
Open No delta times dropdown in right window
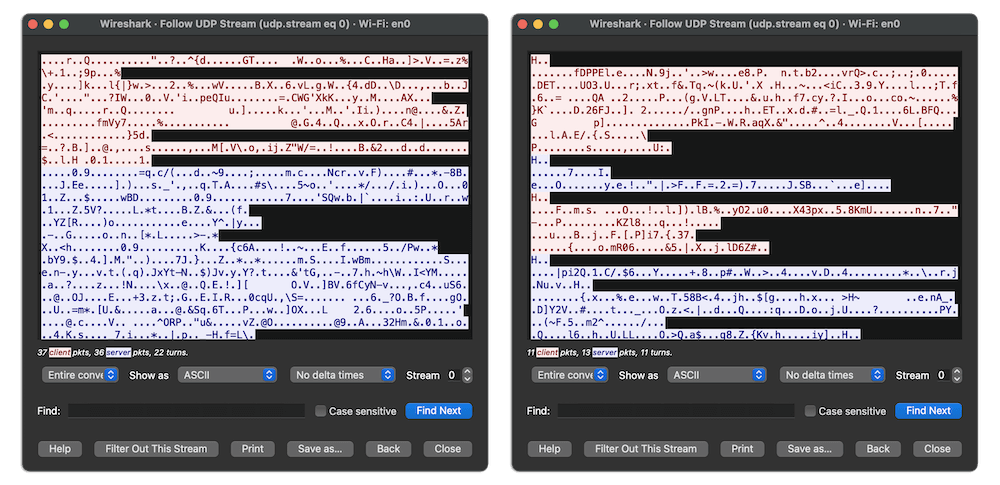833,375
